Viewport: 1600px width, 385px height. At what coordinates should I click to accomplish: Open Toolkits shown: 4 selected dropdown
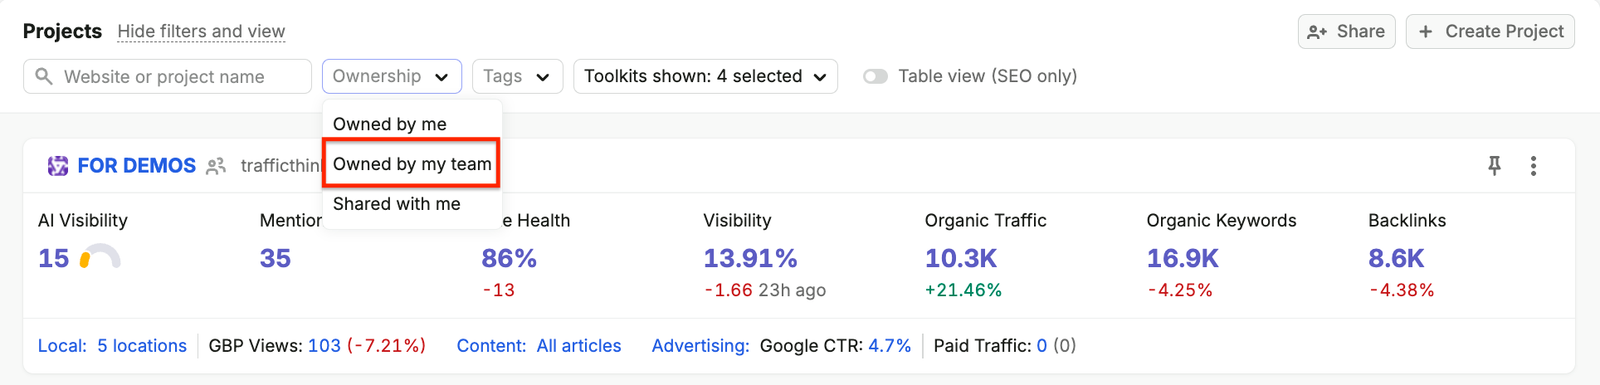[x=705, y=76]
